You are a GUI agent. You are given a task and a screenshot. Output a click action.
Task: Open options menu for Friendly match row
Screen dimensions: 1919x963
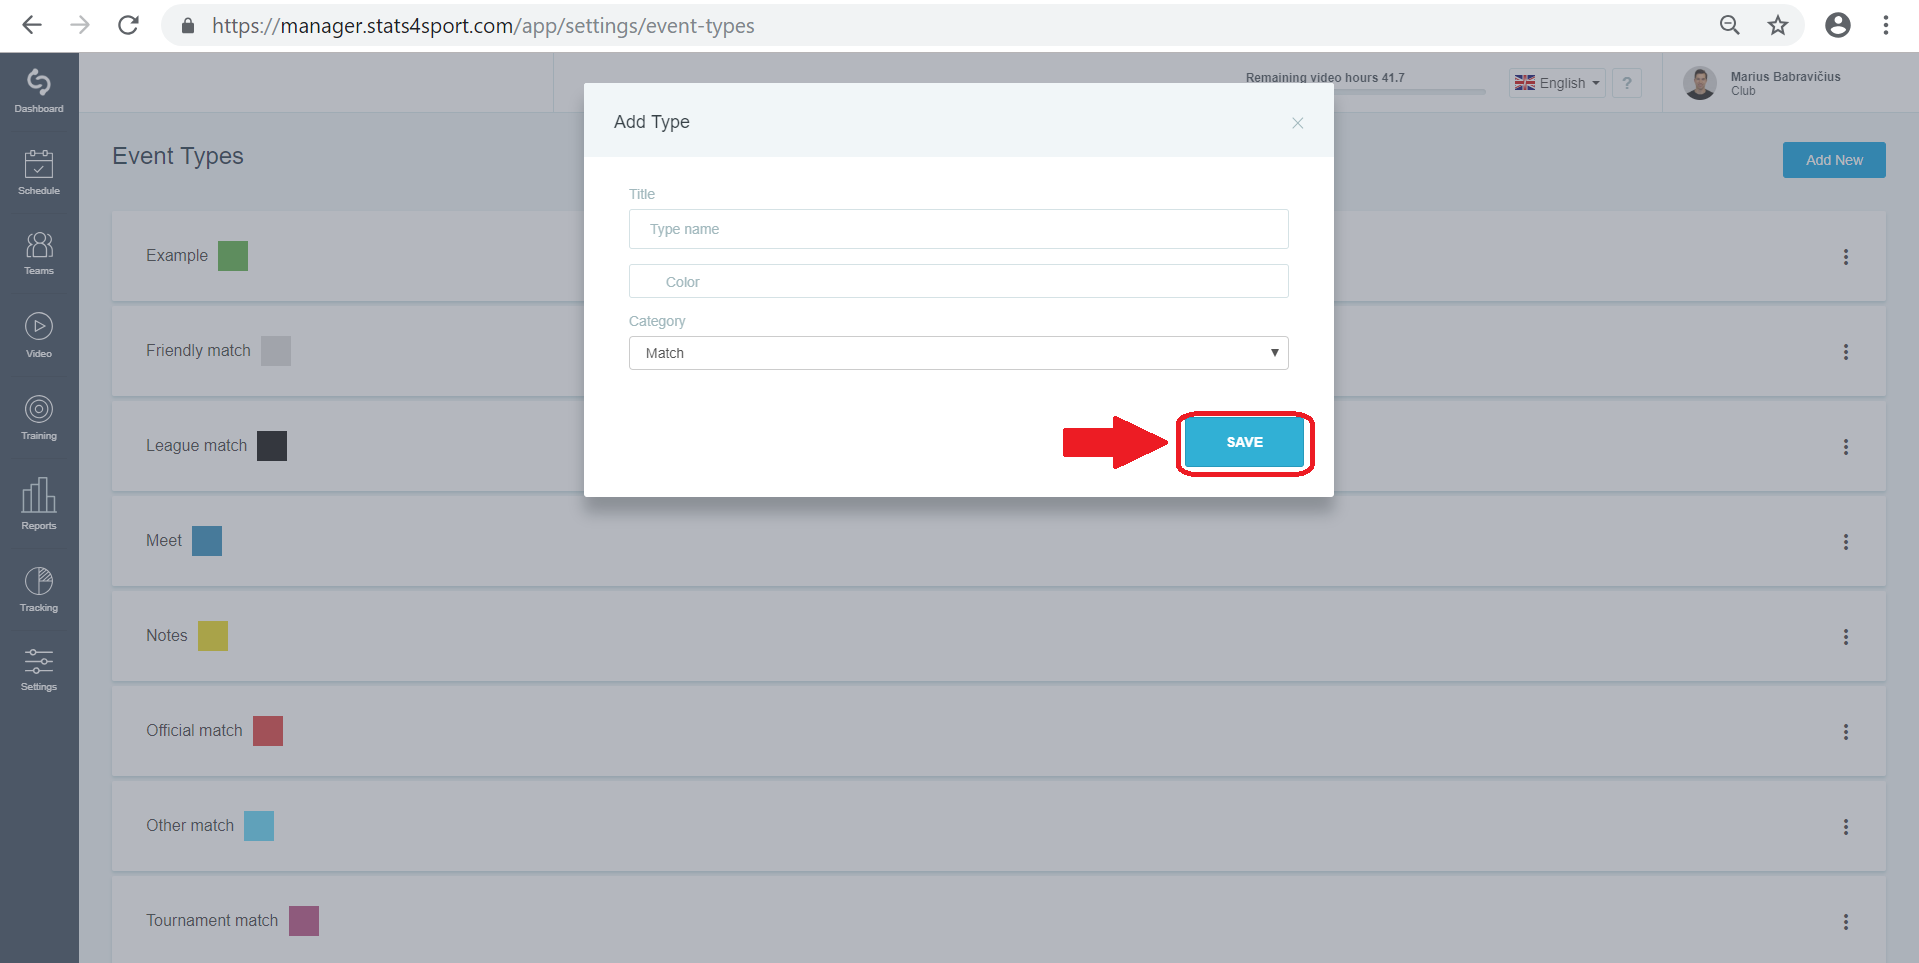pyautogui.click(x=1846, y=352)
